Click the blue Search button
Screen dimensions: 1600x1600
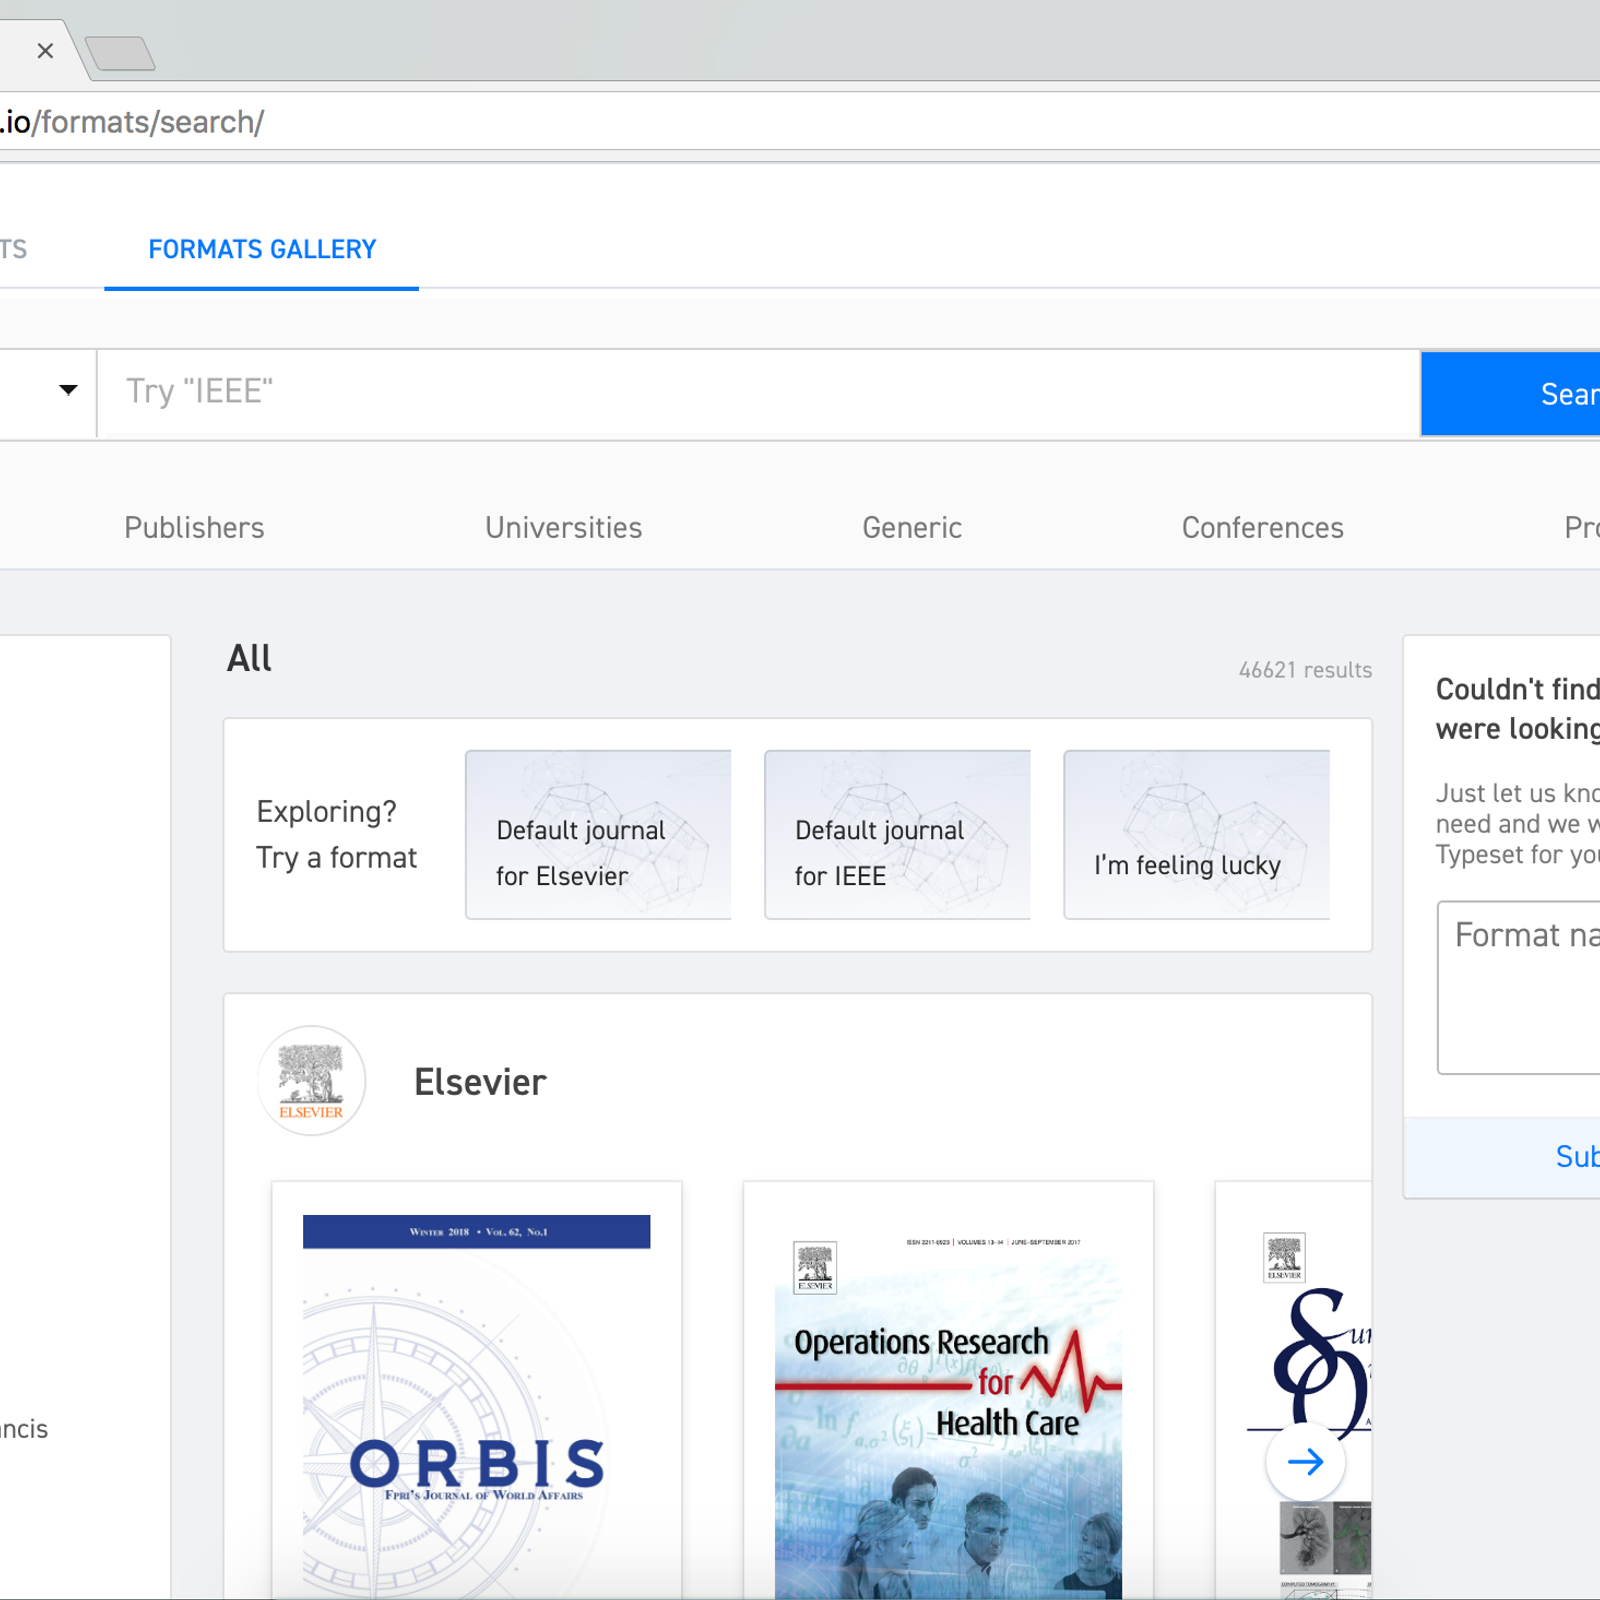point(1510,394)
